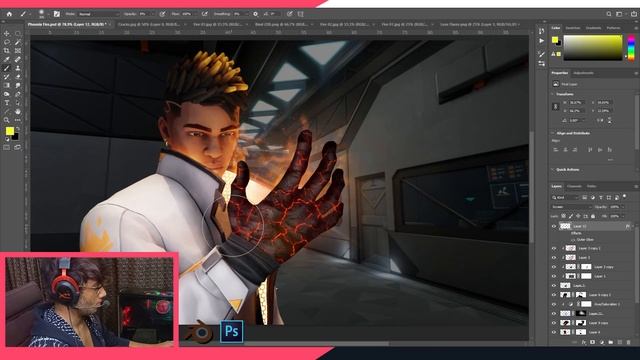Select the Eyedropper tool
640x360 pixels.
point(7,60)
